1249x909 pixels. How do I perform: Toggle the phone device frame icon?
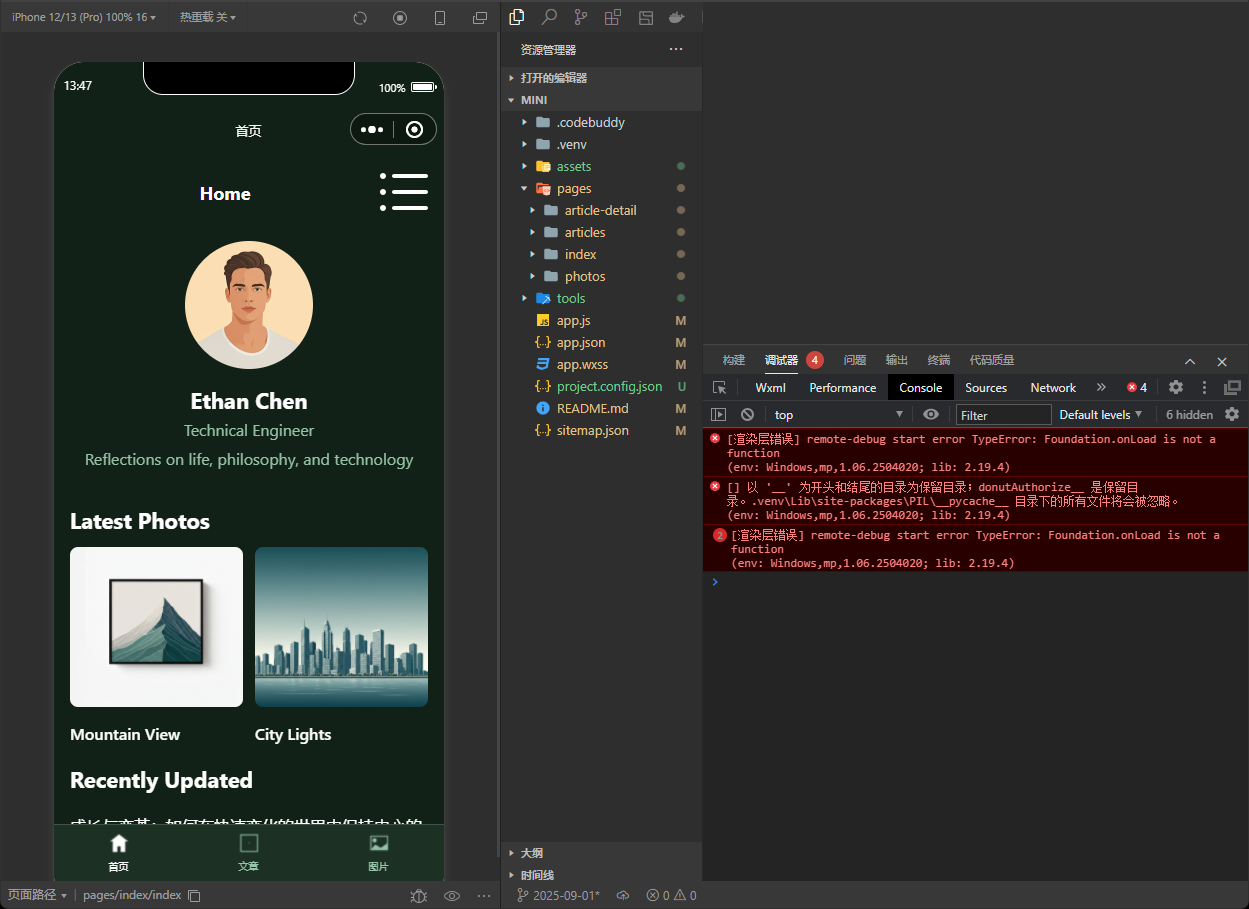point(440,18)
